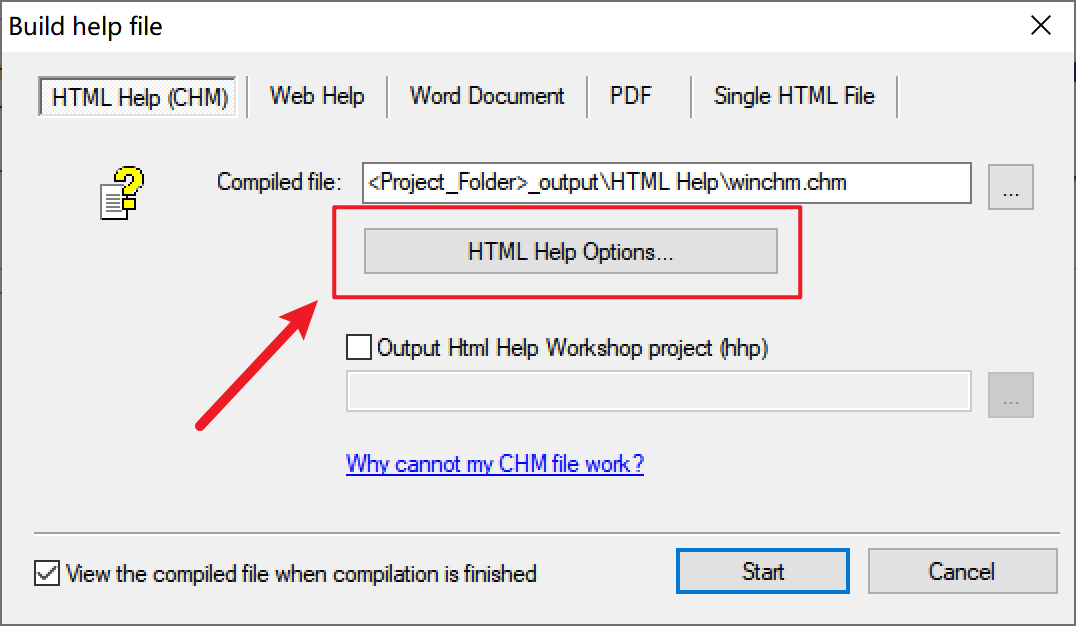
Task: Close the Build help file window
Action: click(x=1041, y=26)
